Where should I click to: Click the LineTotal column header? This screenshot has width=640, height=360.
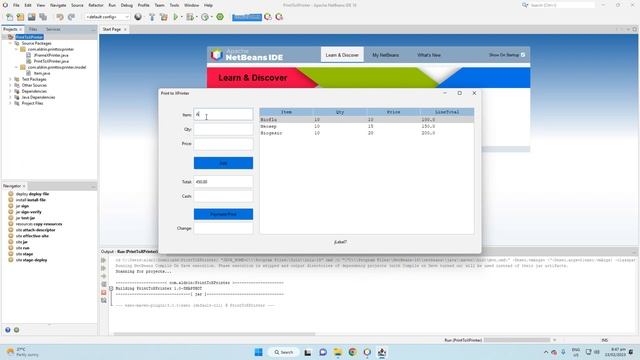447,112
